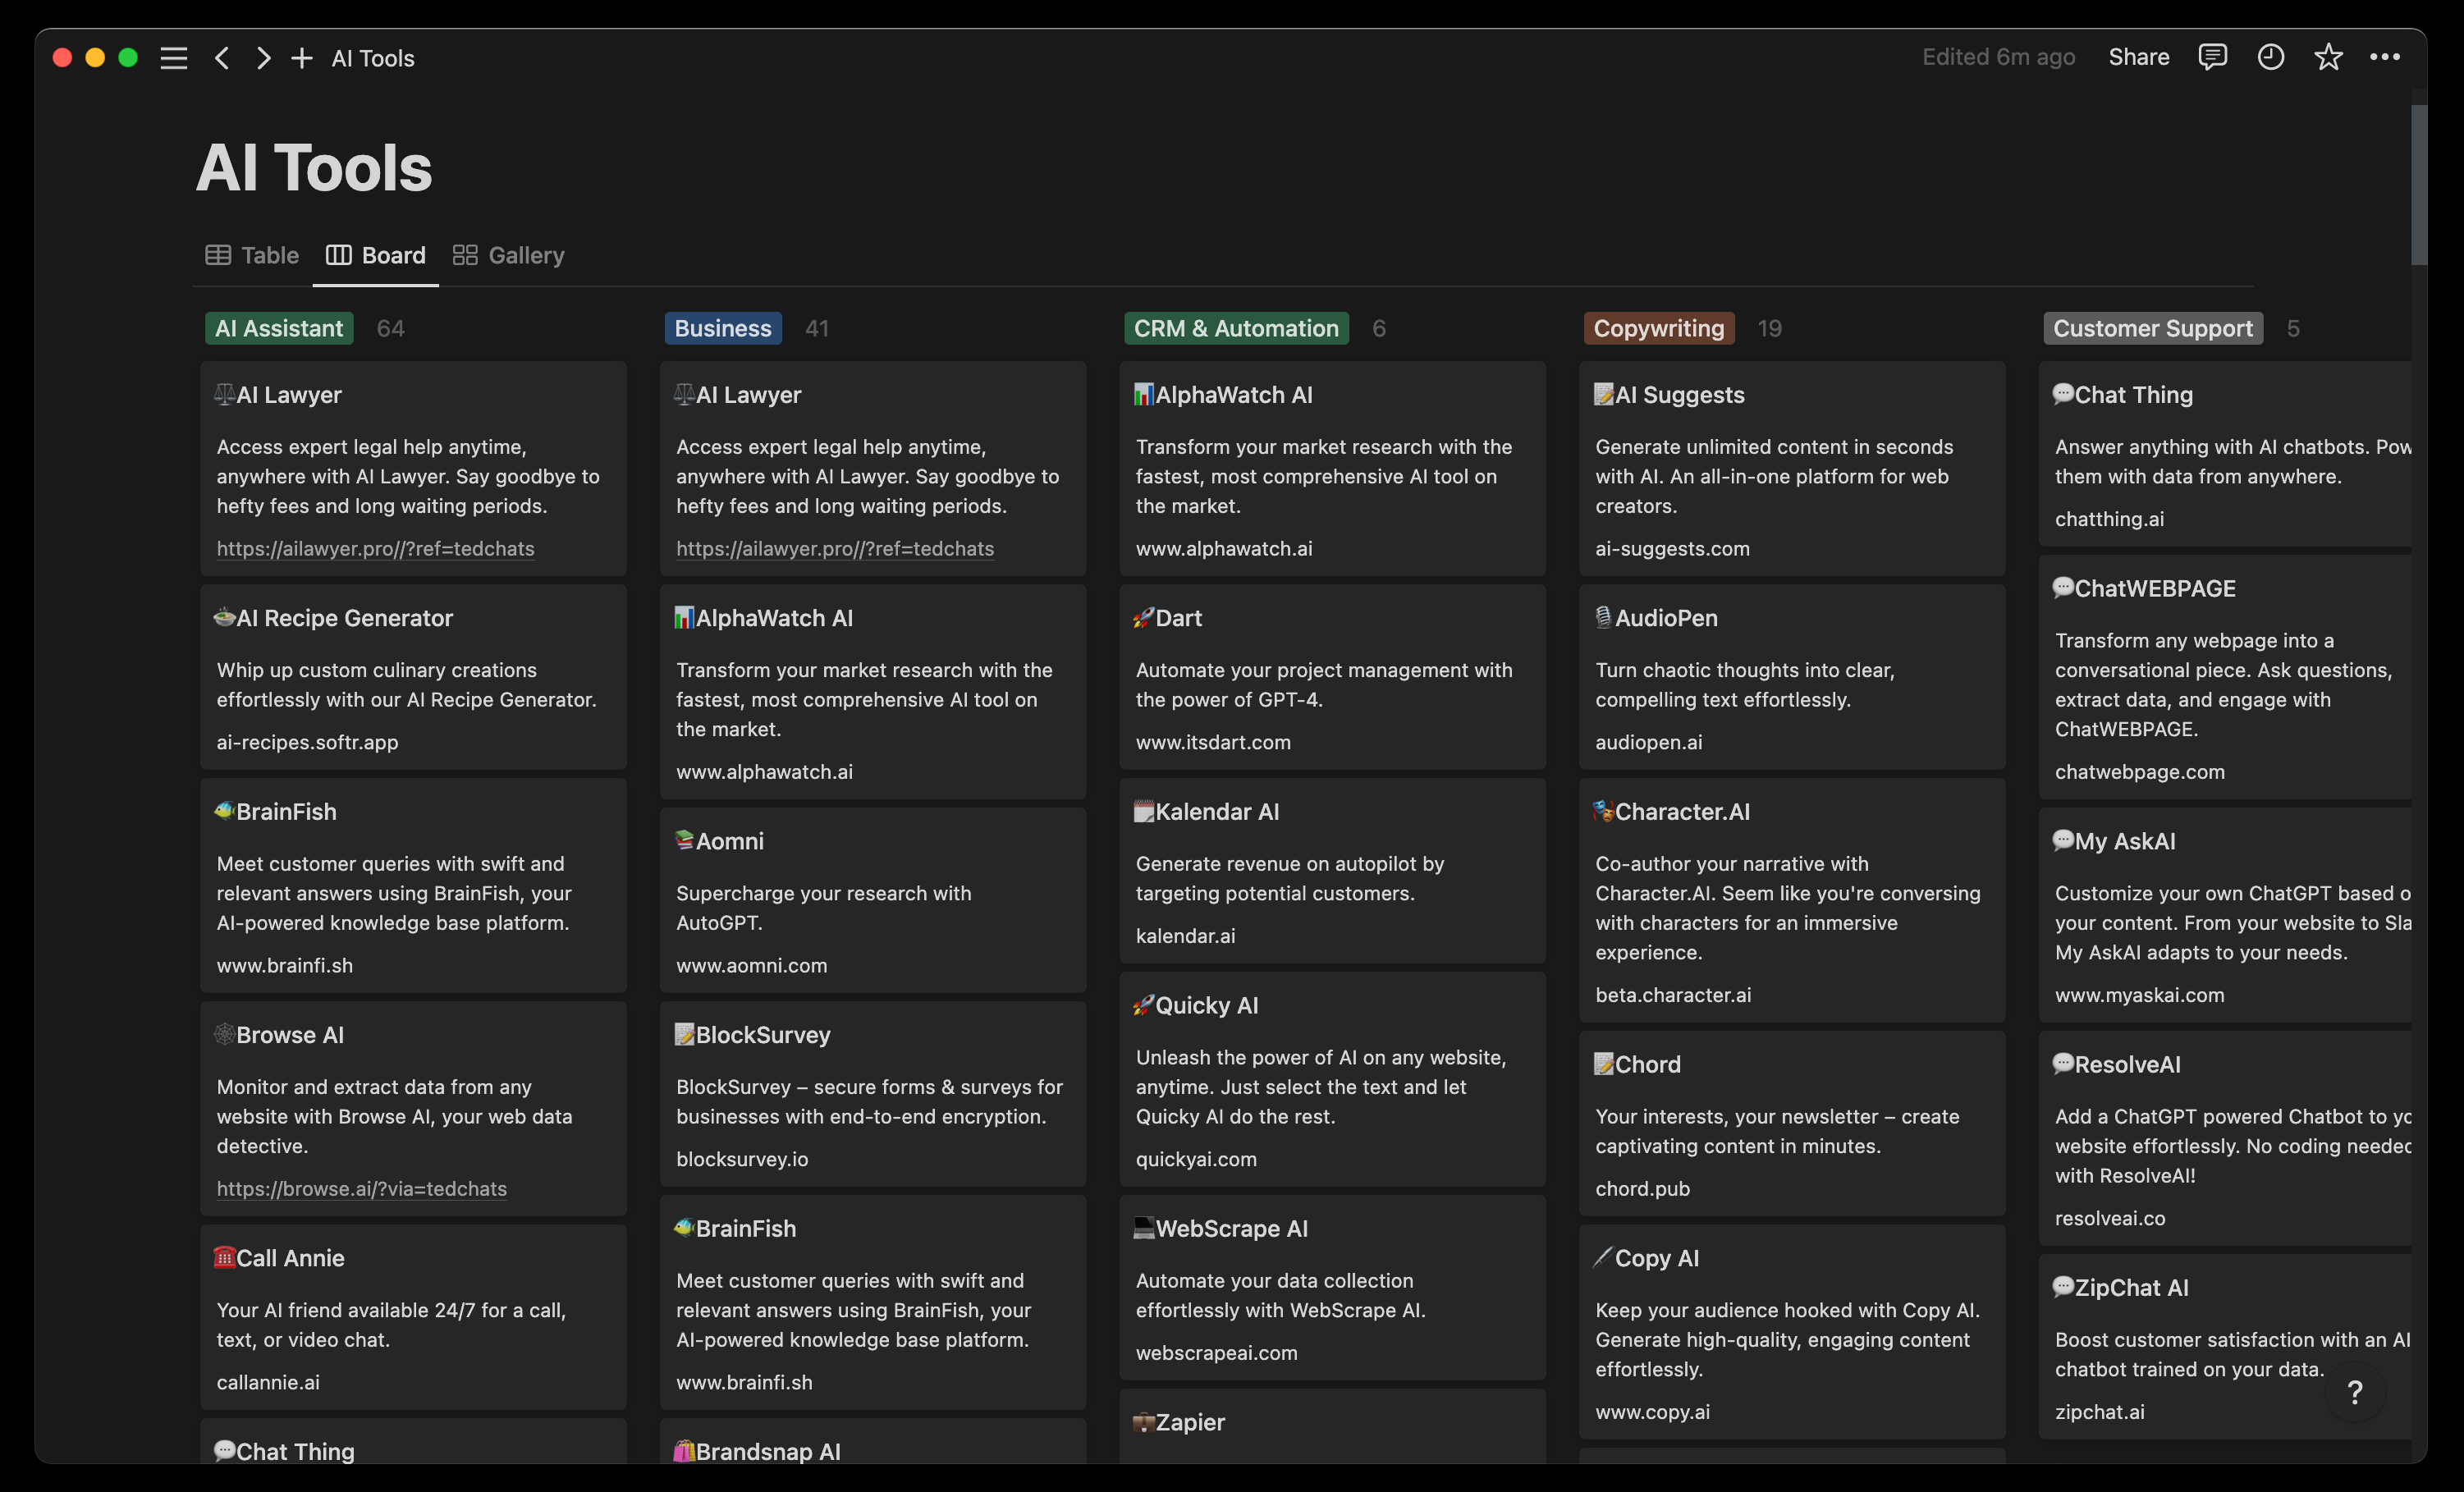Open the ZipChat AI card title

[2132, 1287]
